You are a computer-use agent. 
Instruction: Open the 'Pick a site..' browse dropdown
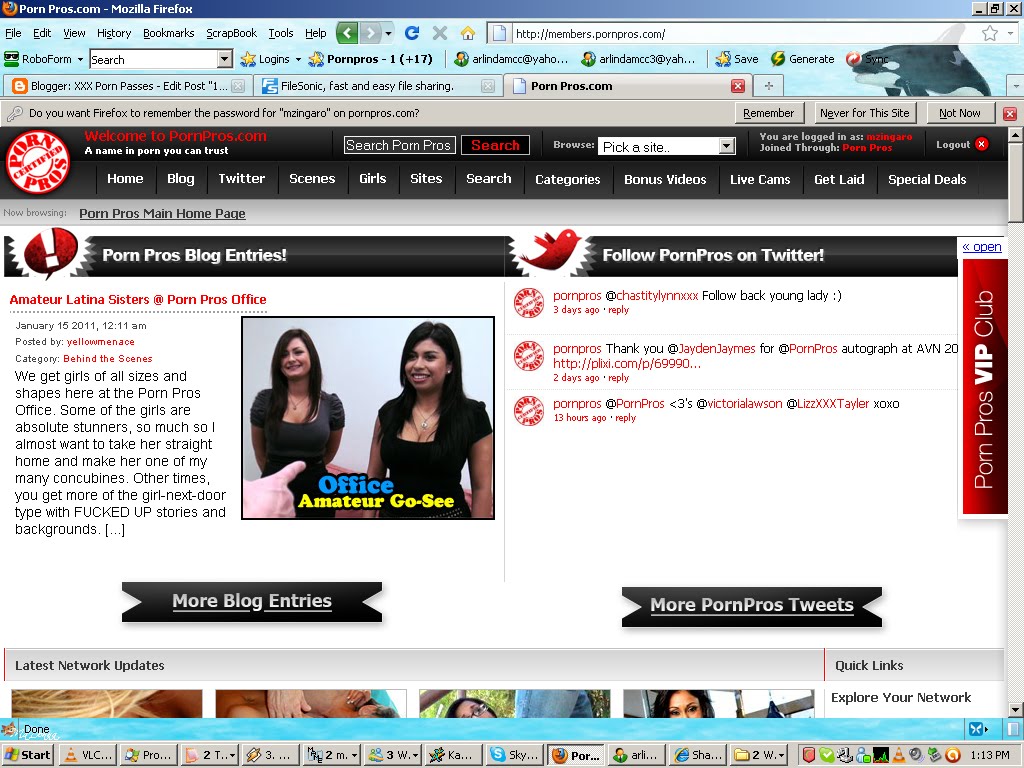pyautogui.click(x=727, y=146)
